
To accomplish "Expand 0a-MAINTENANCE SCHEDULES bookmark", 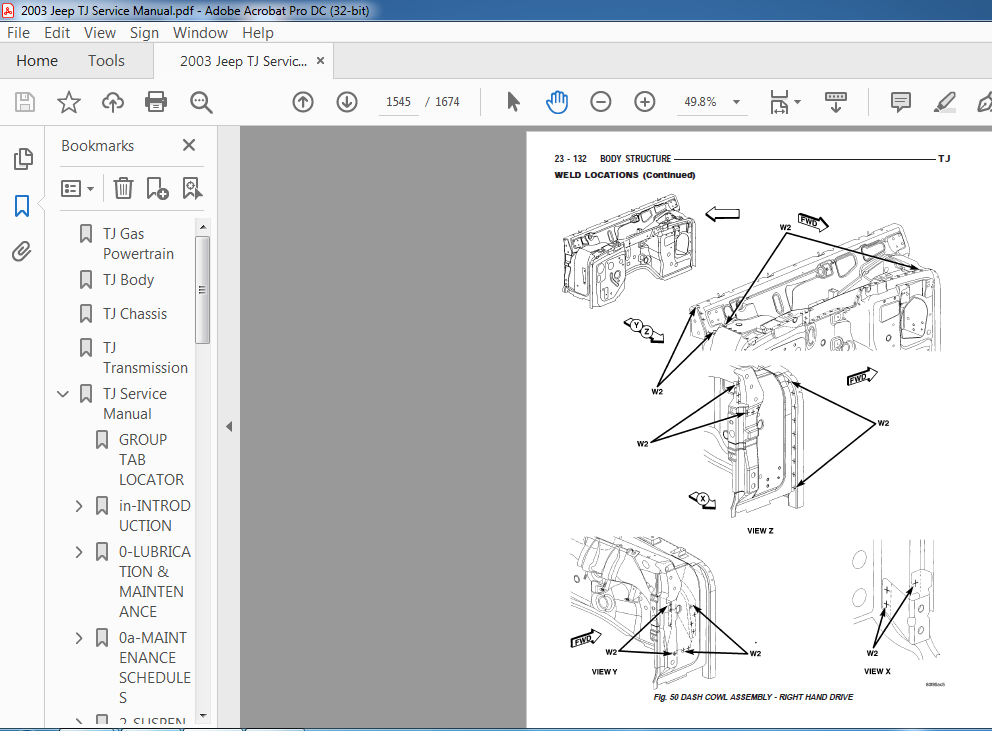I will coord(79,638).
